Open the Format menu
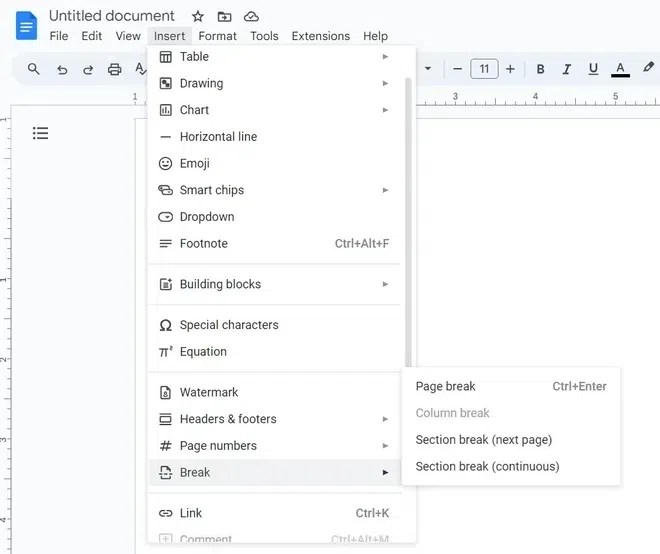Image resolution: width=660 pixels, height=554 pixels. click(x=217, y=36)
